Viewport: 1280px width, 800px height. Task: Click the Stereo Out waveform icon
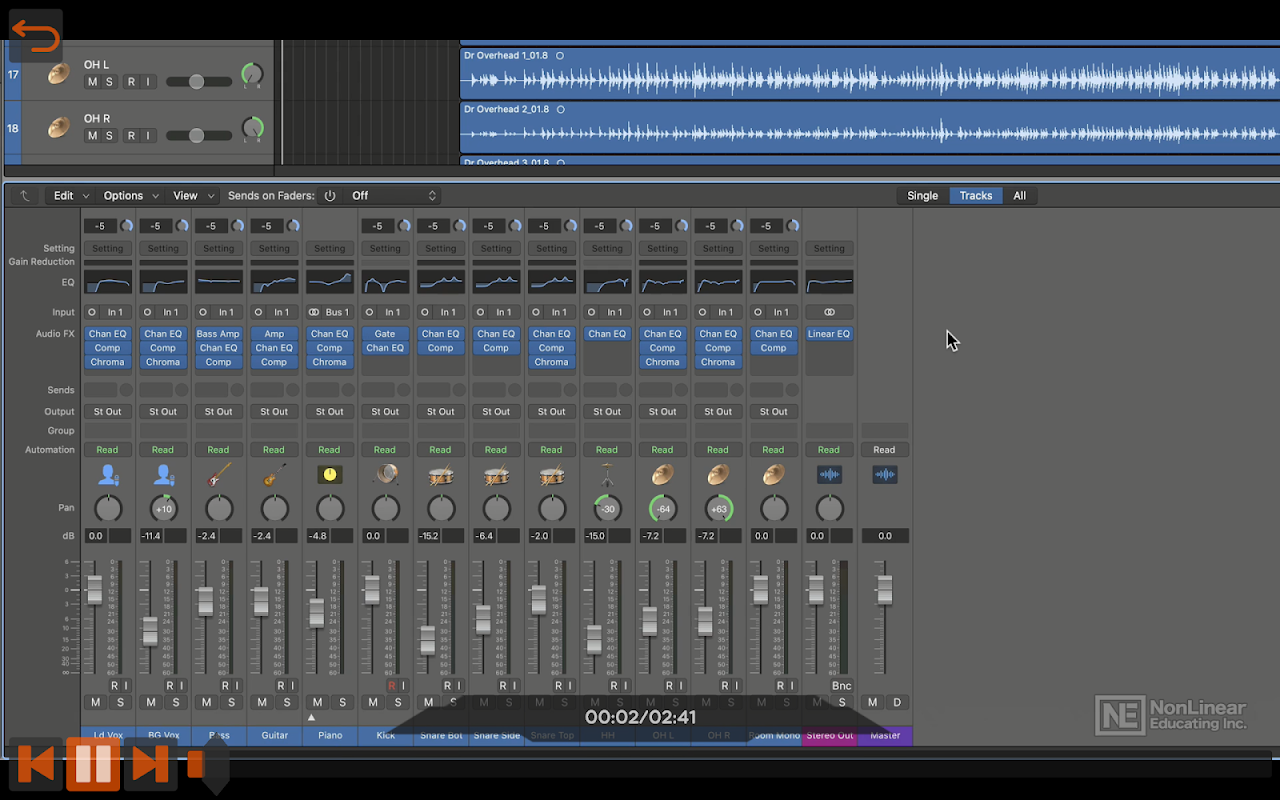(x=829, y=475)
